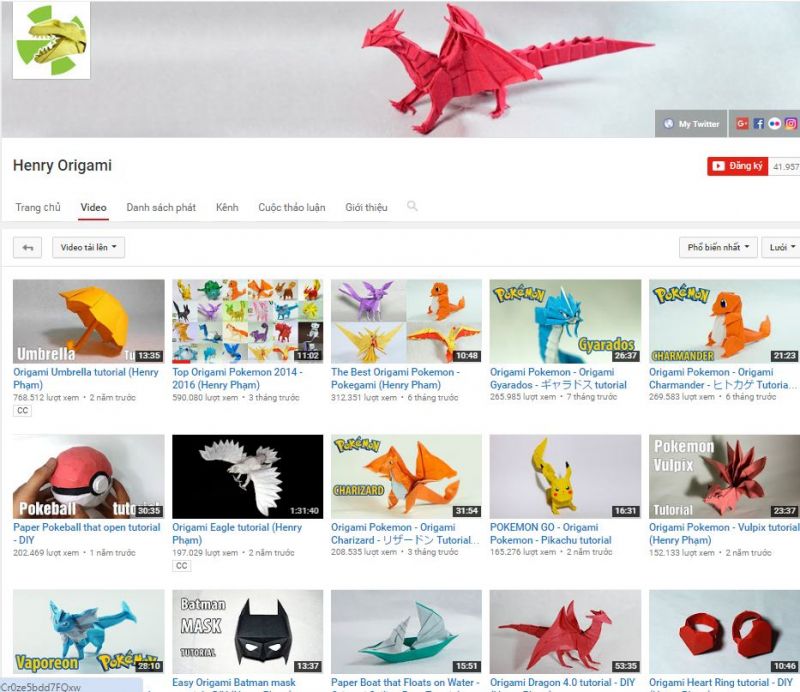Viewport: 800px width, 692px height.
Task: Click the back arrow button above videos
Action: click(28, 247)
